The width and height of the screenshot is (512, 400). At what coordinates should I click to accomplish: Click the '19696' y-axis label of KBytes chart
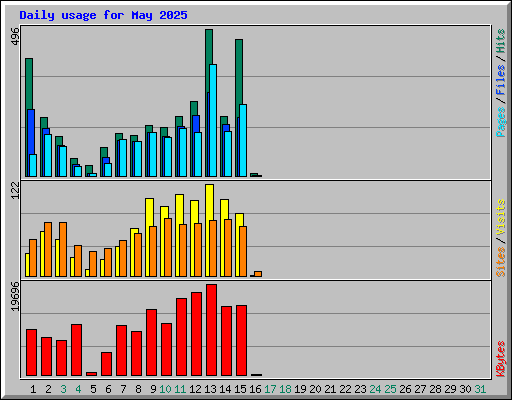click(x=15, y=297)
